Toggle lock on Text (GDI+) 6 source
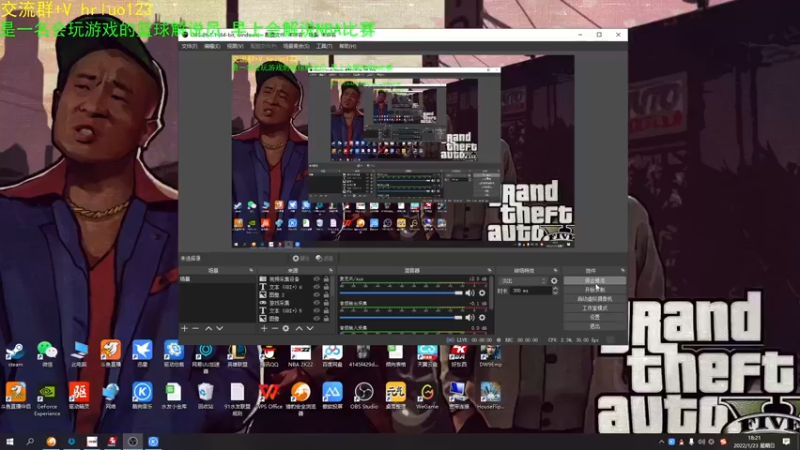This screenshot has width=800, height=450. (x=326, y=287)
